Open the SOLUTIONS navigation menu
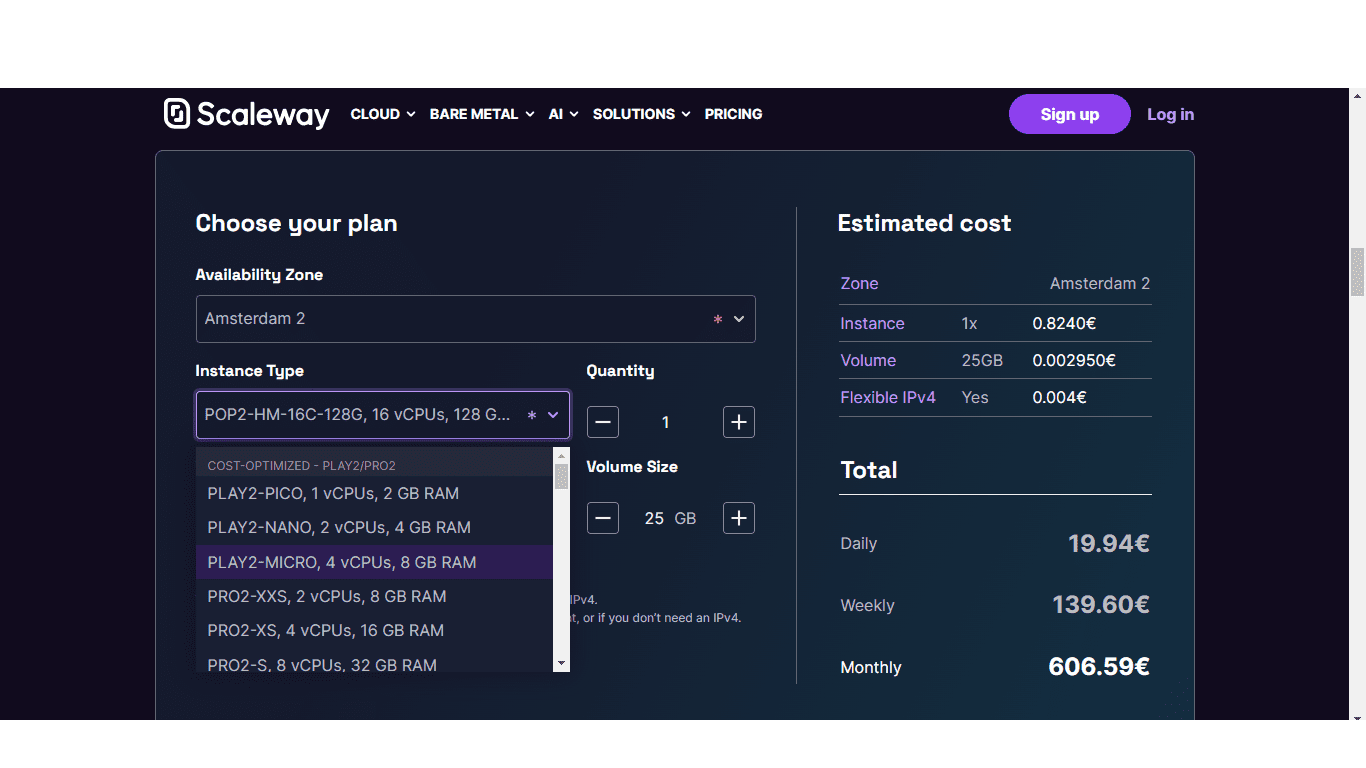1366x768 pixels. coord(642,114)
